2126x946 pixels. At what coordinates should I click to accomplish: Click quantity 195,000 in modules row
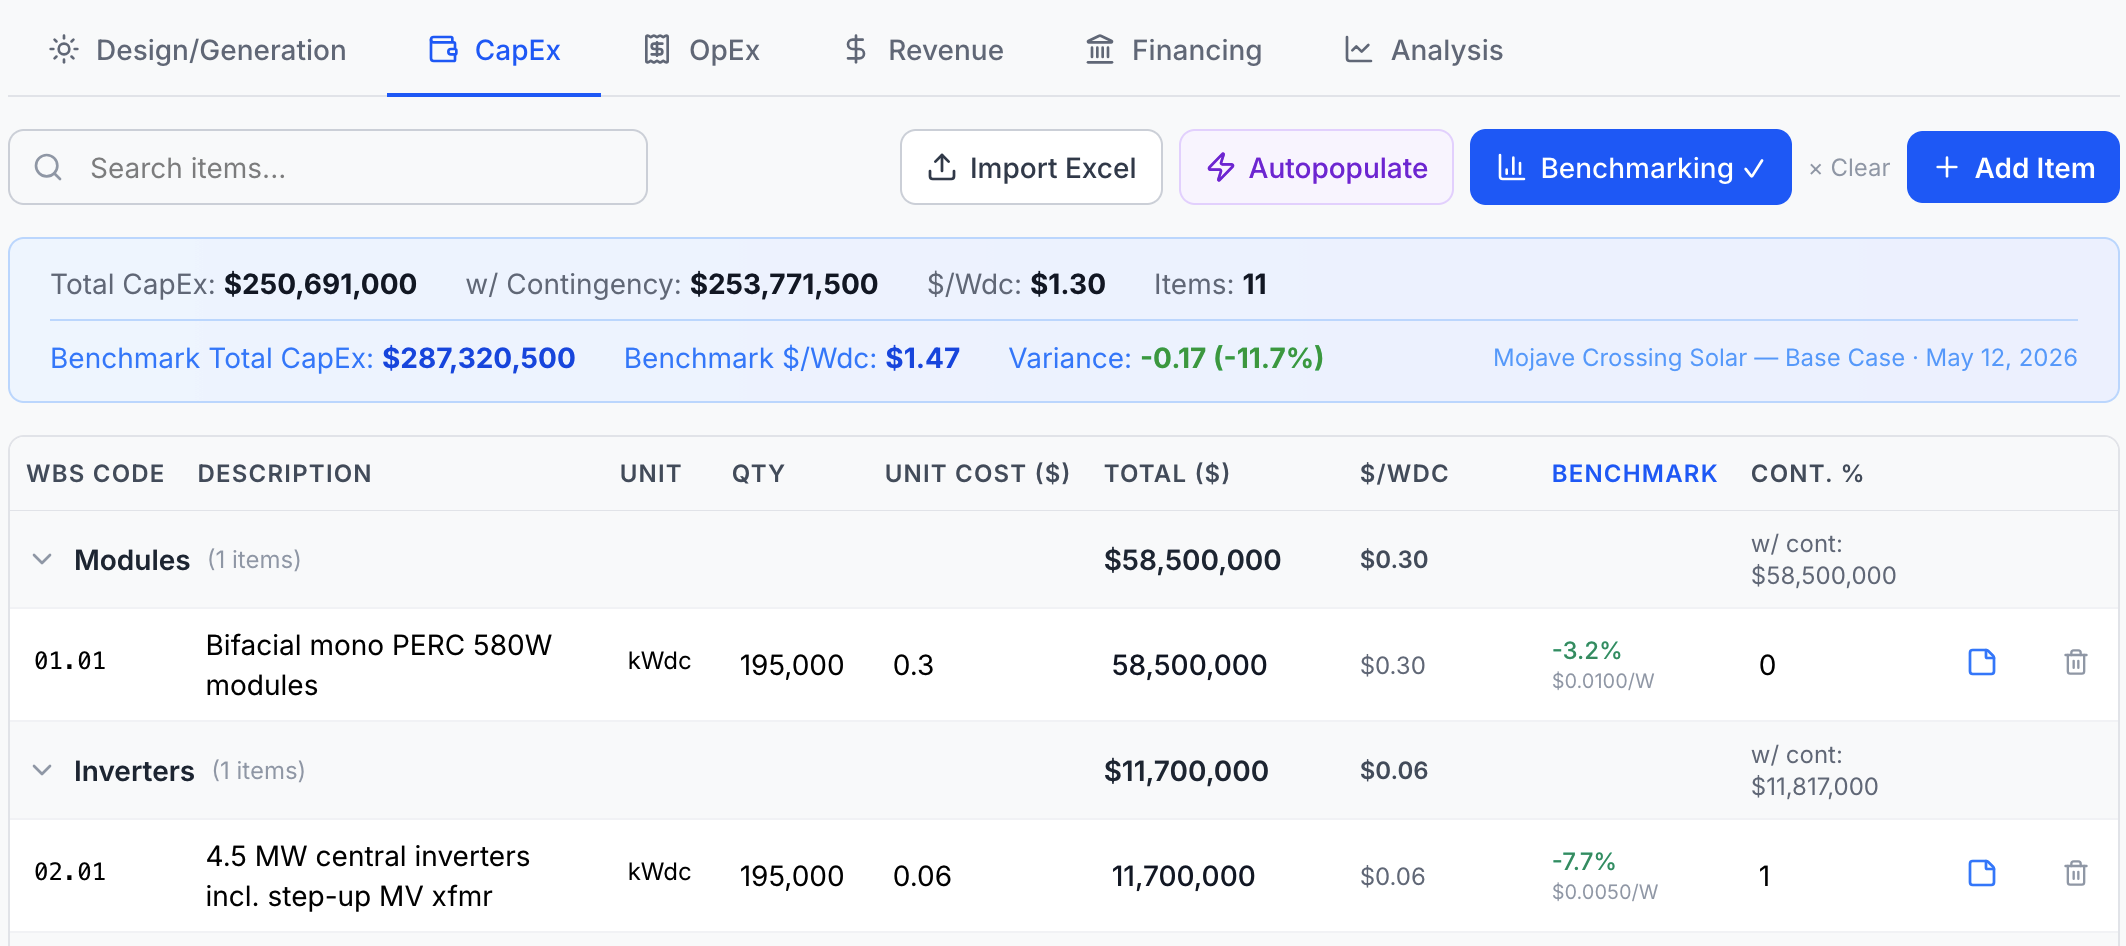[x=792, y=665]
